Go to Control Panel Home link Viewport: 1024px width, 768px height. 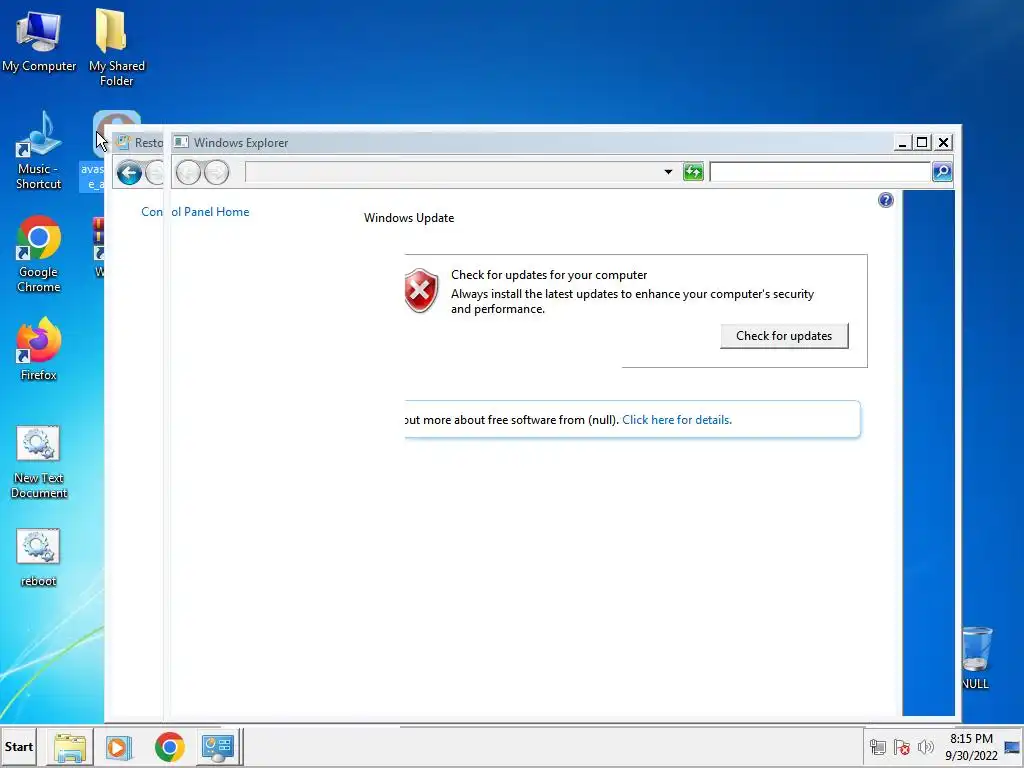195,212
